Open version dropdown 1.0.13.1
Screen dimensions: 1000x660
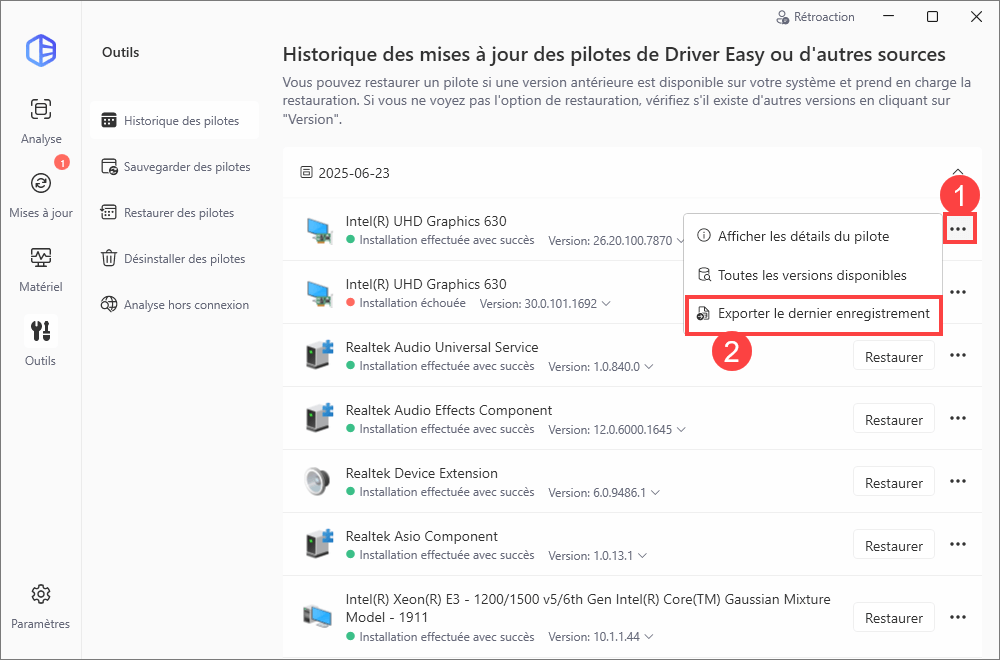pyautogui.click(x=642, y=556)
